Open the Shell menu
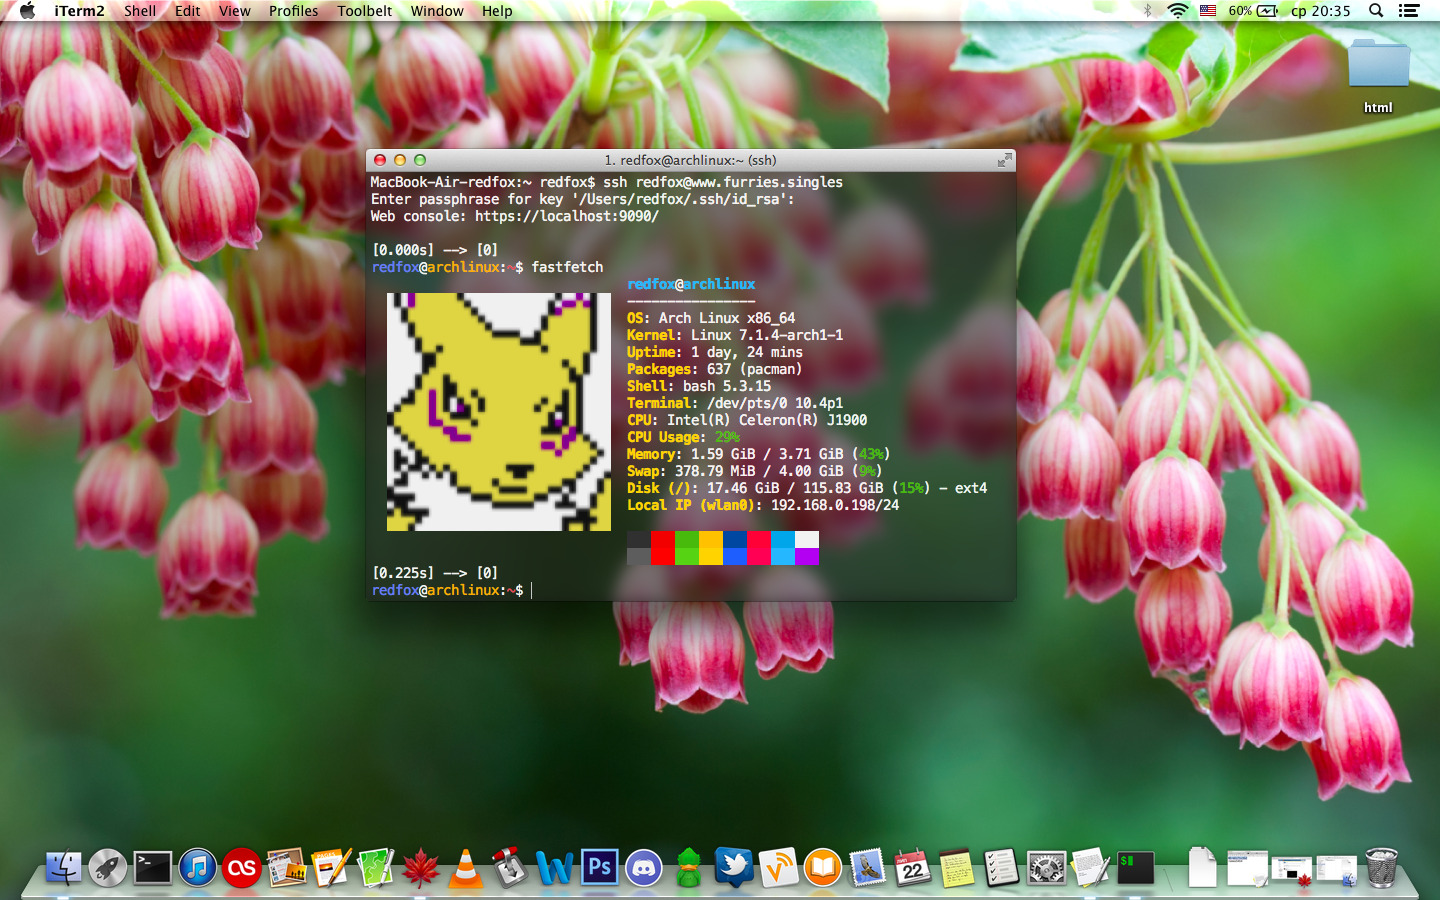The image size is (1440, 900). click(140, 11)
